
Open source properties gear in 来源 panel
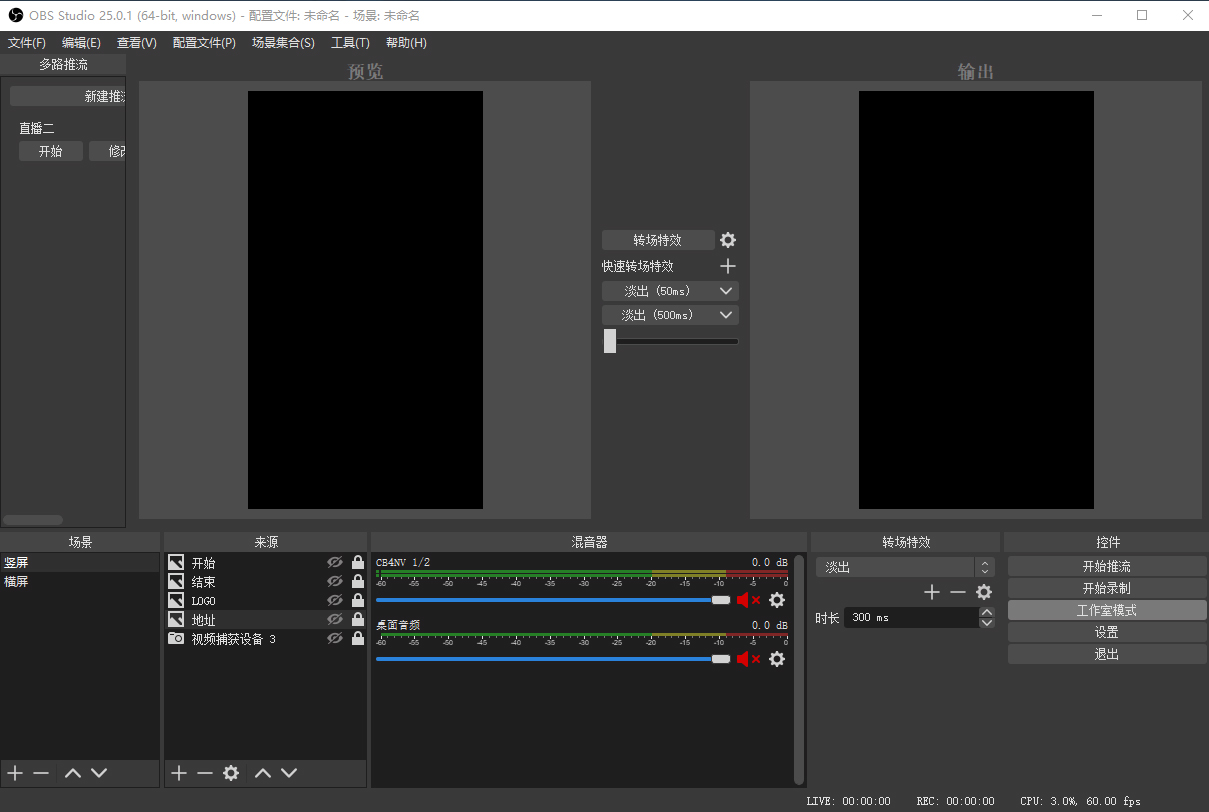pyautogui.click(x=231, y=773)
